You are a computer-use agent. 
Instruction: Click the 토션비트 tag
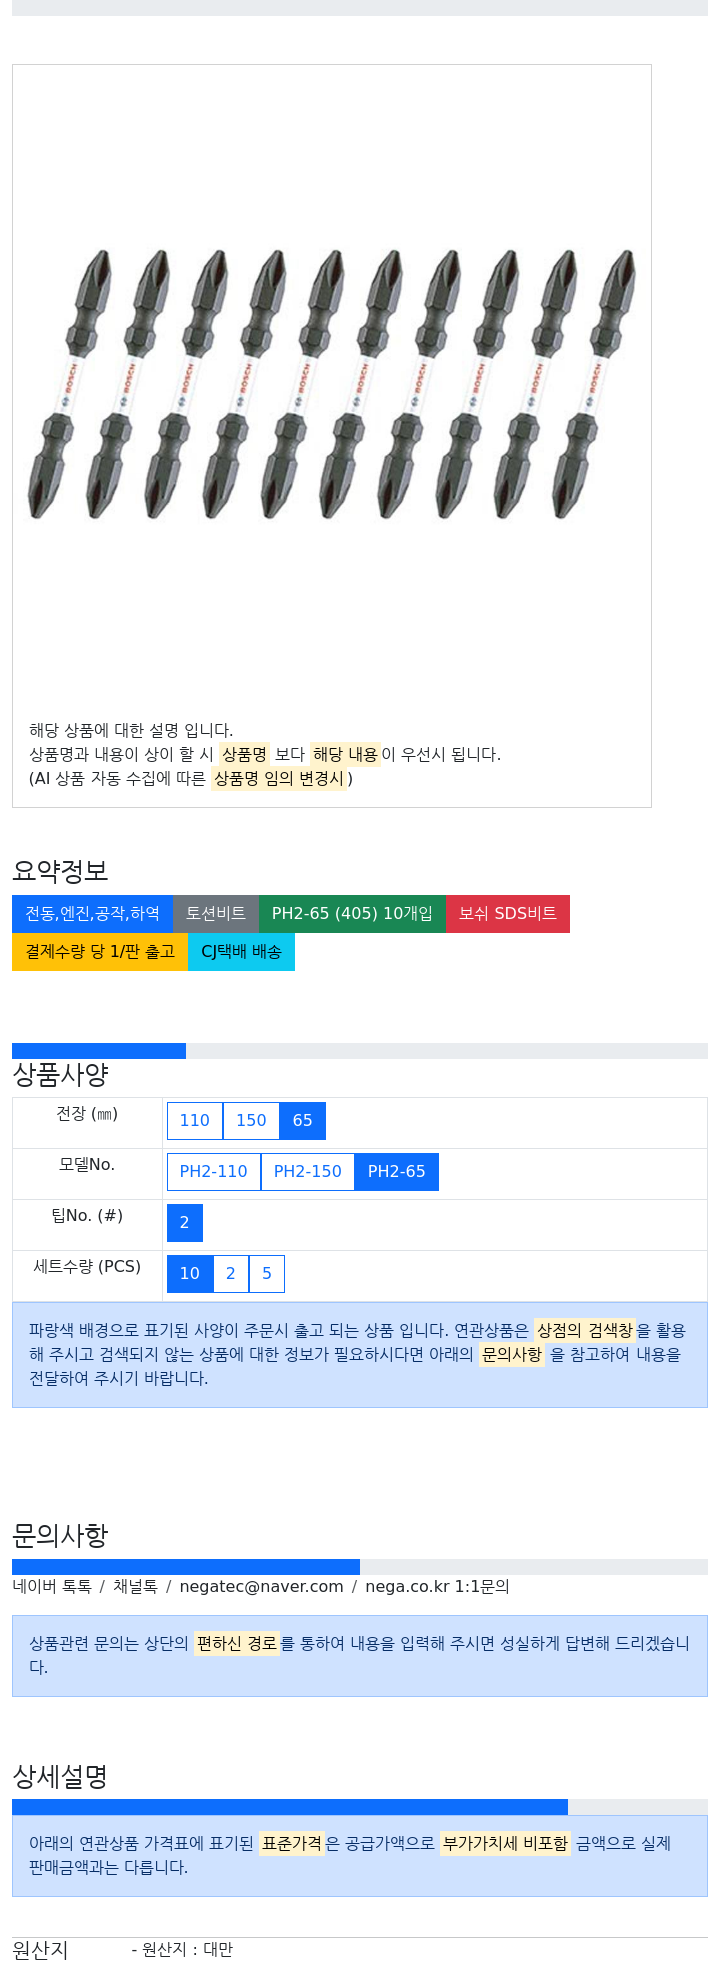pos(216,914)
